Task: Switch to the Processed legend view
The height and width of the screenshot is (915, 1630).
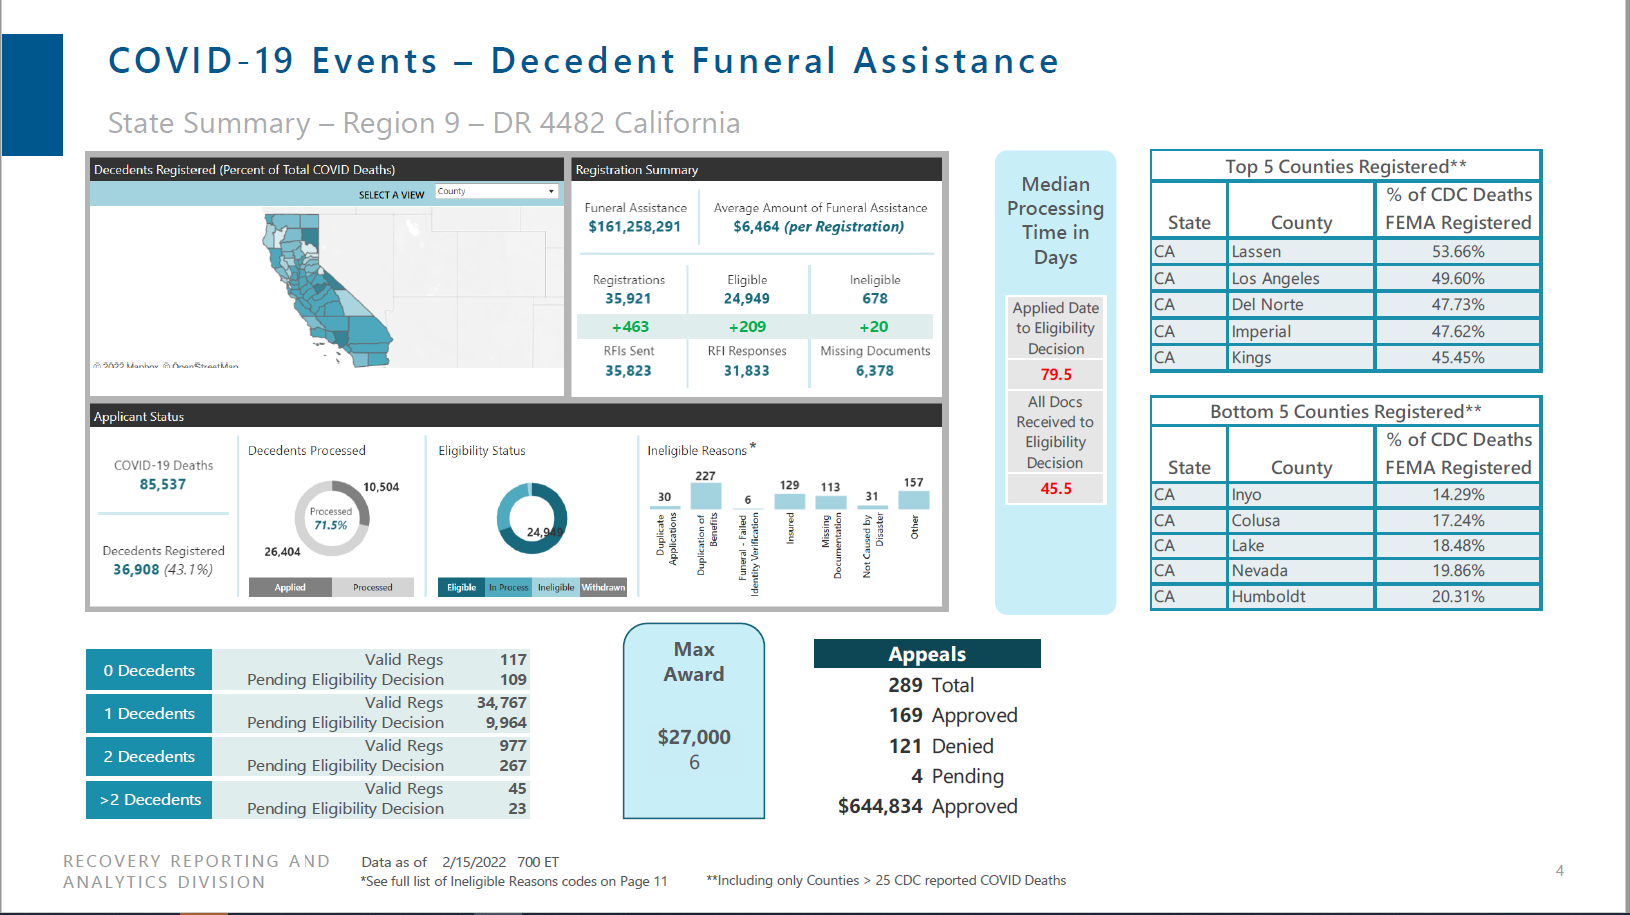Action: [x=374, y=587]
